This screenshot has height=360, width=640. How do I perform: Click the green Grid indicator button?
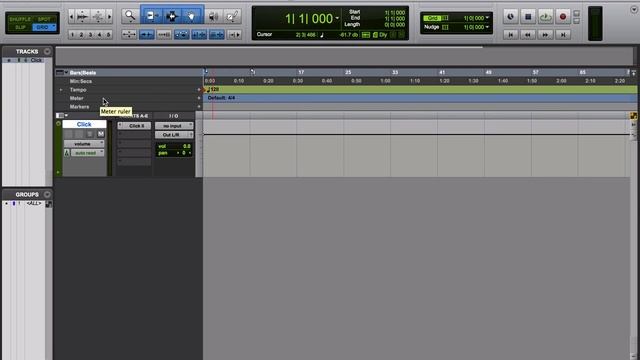click(x=432, y=18)
